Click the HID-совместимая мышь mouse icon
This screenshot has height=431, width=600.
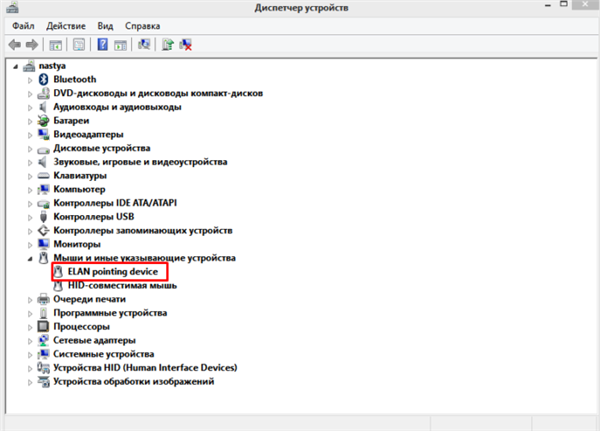point(58,286)
